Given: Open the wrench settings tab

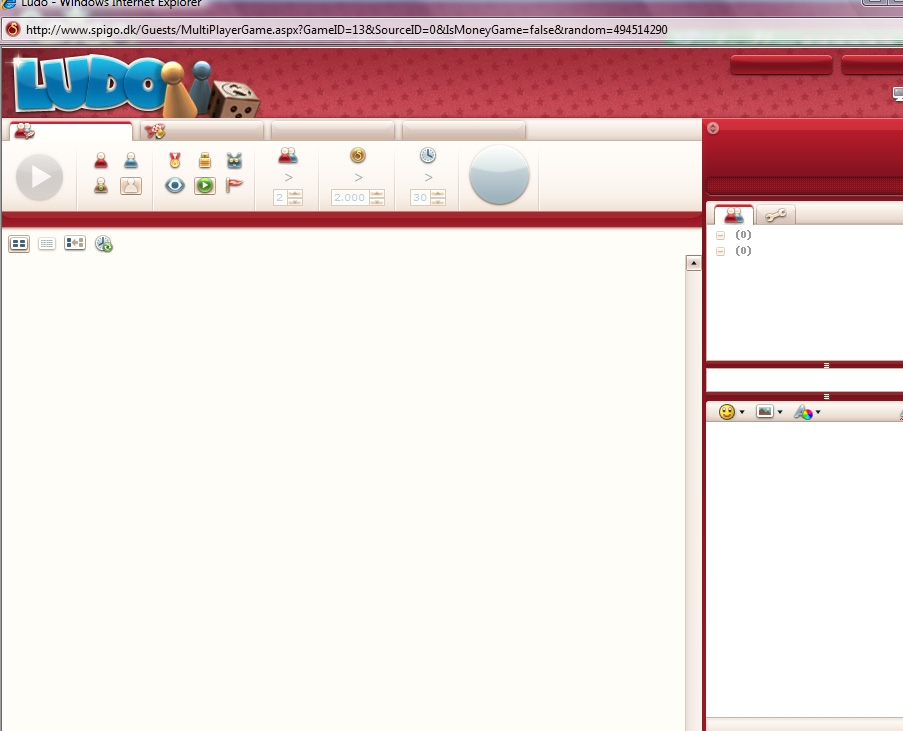Looking at the screenshot, I should coord(775,215).
